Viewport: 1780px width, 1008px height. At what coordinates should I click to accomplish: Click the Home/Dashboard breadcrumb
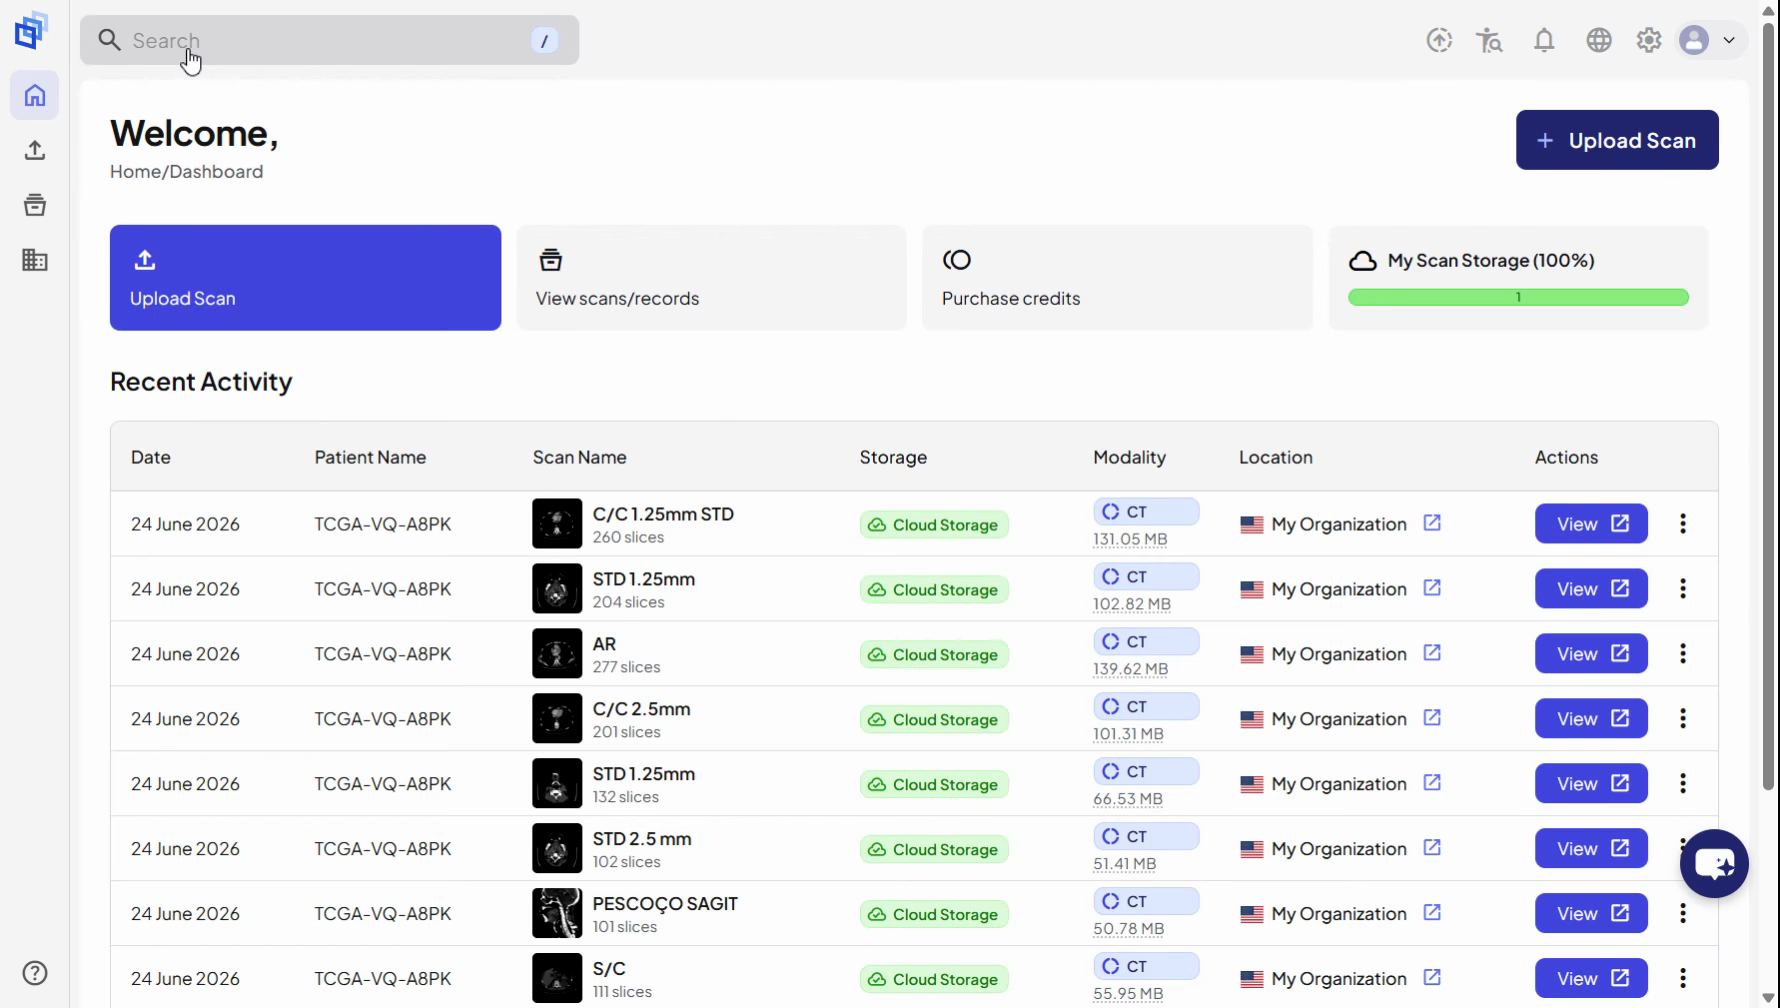(x=187, y=172)
